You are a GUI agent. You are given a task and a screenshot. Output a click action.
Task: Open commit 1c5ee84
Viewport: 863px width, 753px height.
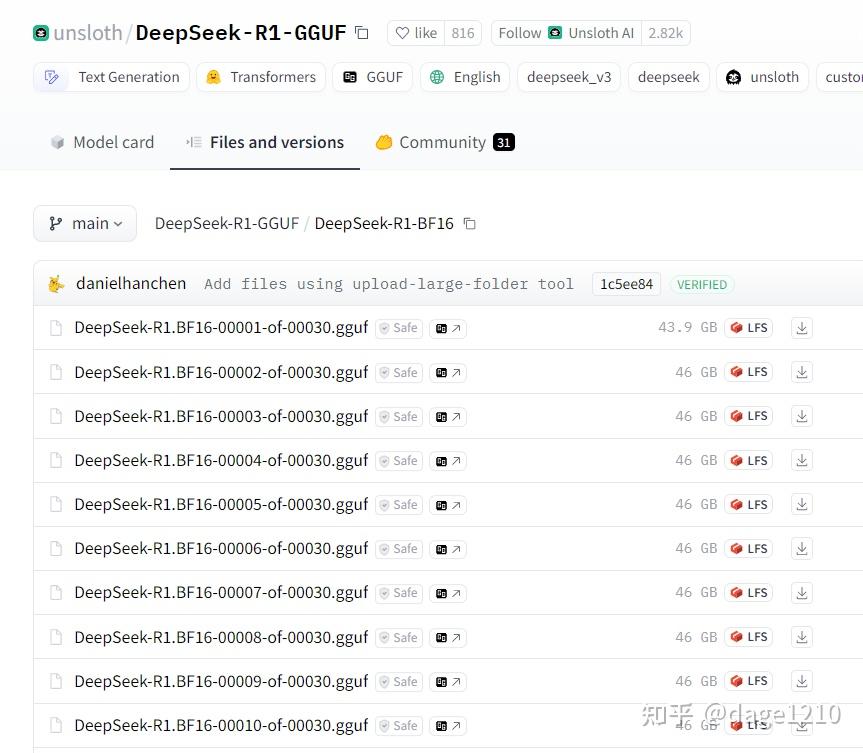[626, 284]
